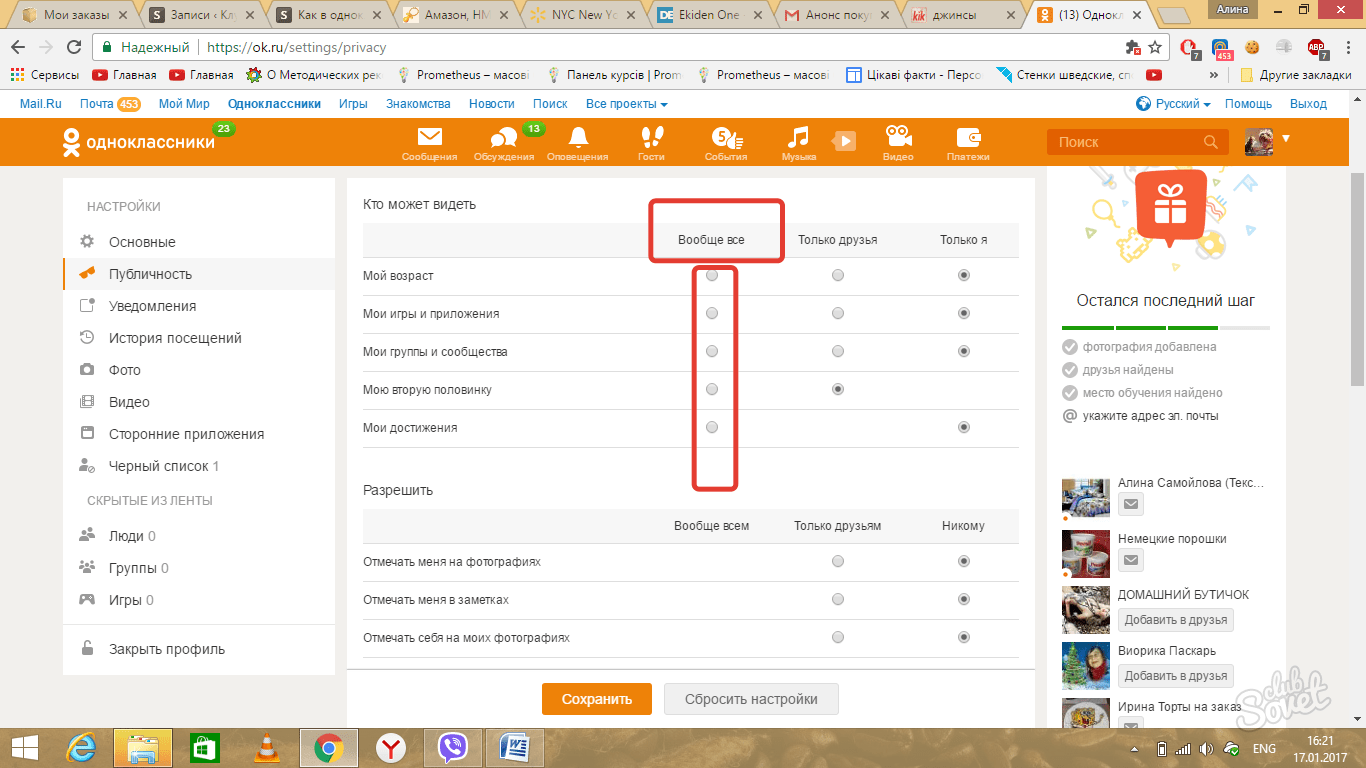This screenshot has width=1366, height=768.
Task: Click укажите адрес эл. почты link
Action: [1150, 416]
